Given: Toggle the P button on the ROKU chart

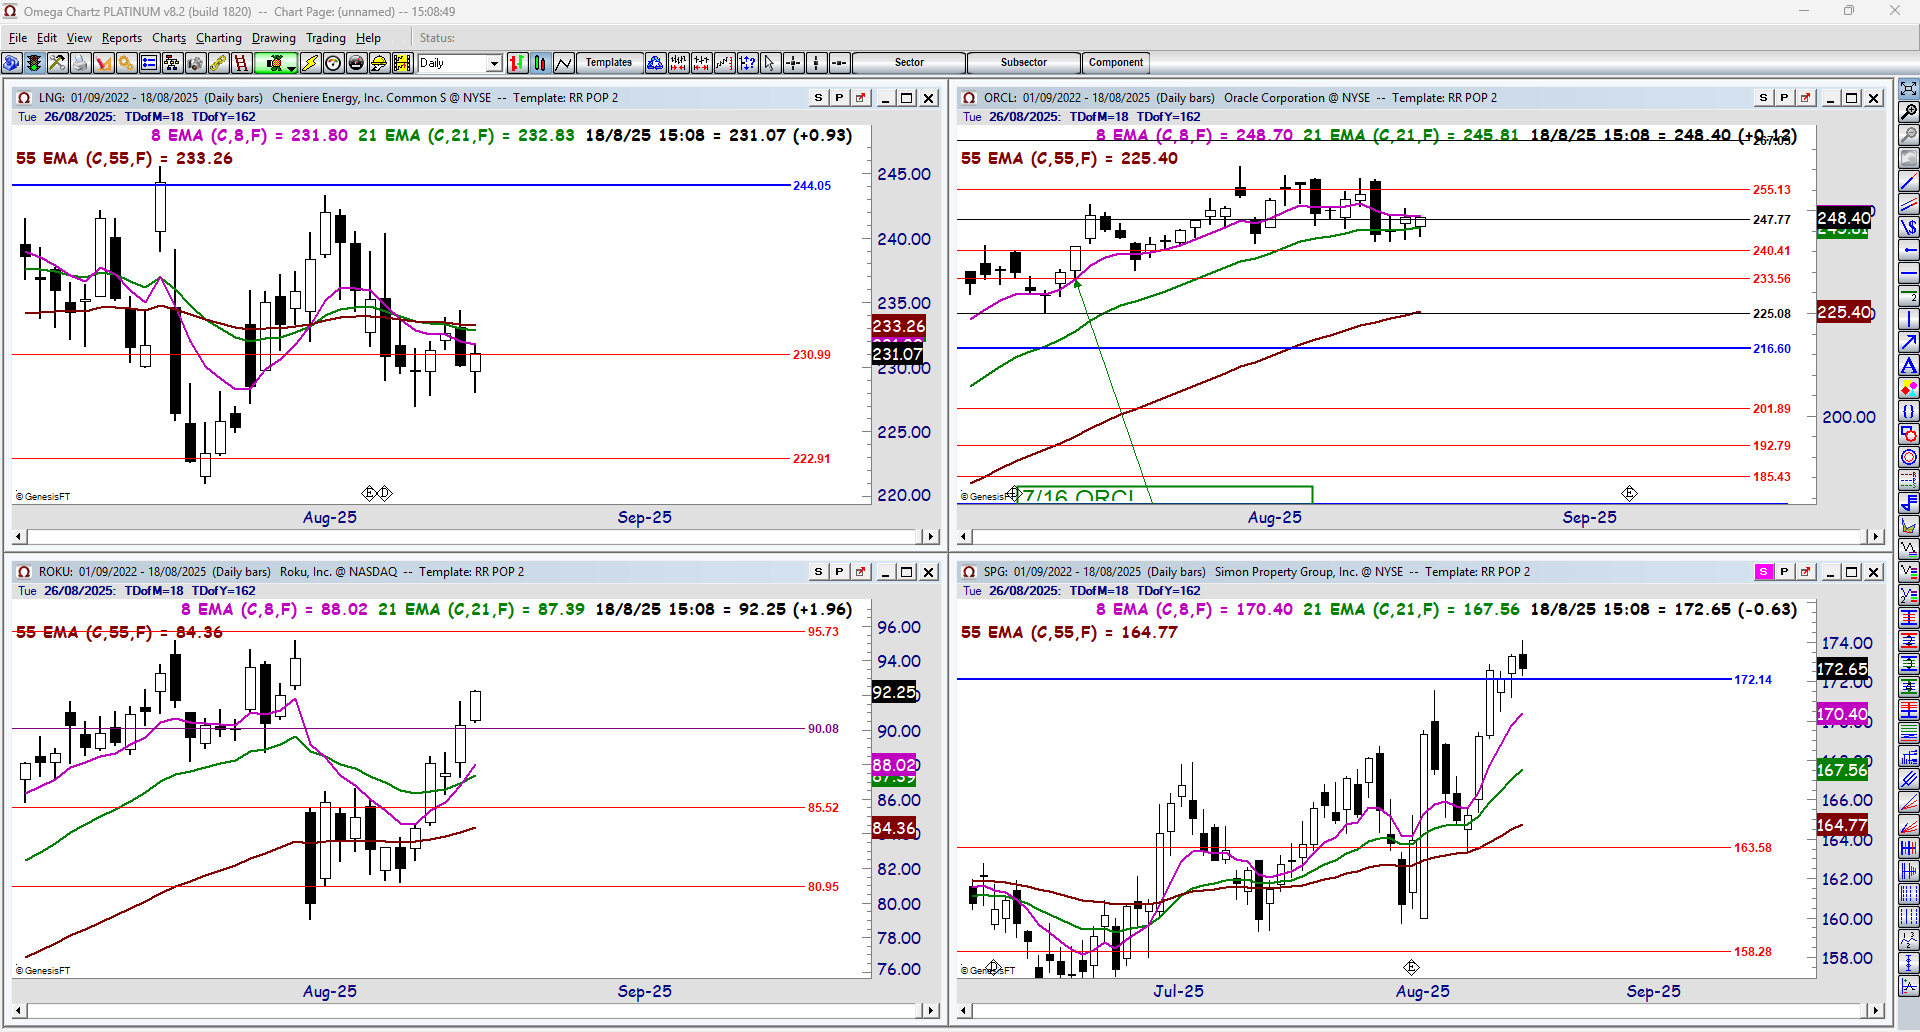Looking at the screenshot, I should coord(839,572).
